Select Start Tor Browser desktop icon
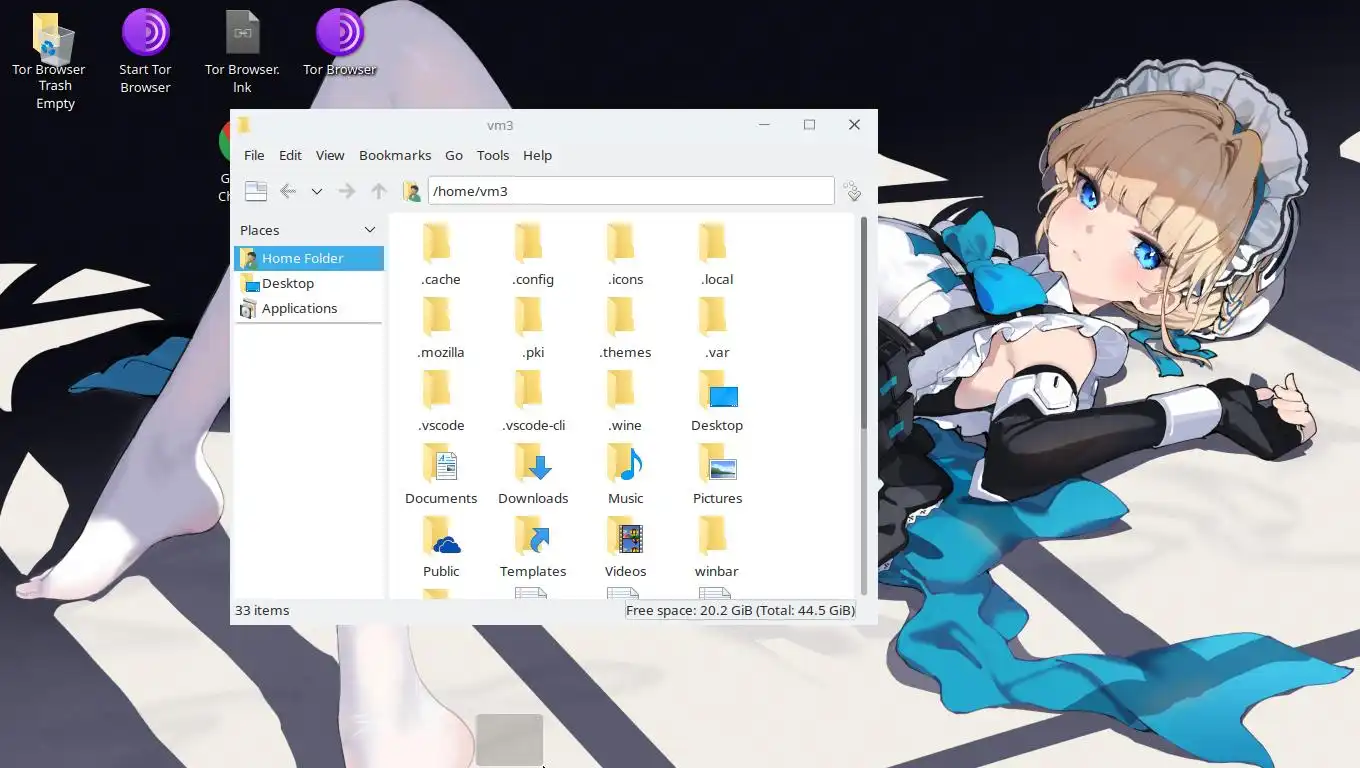 tap(146, 52)
